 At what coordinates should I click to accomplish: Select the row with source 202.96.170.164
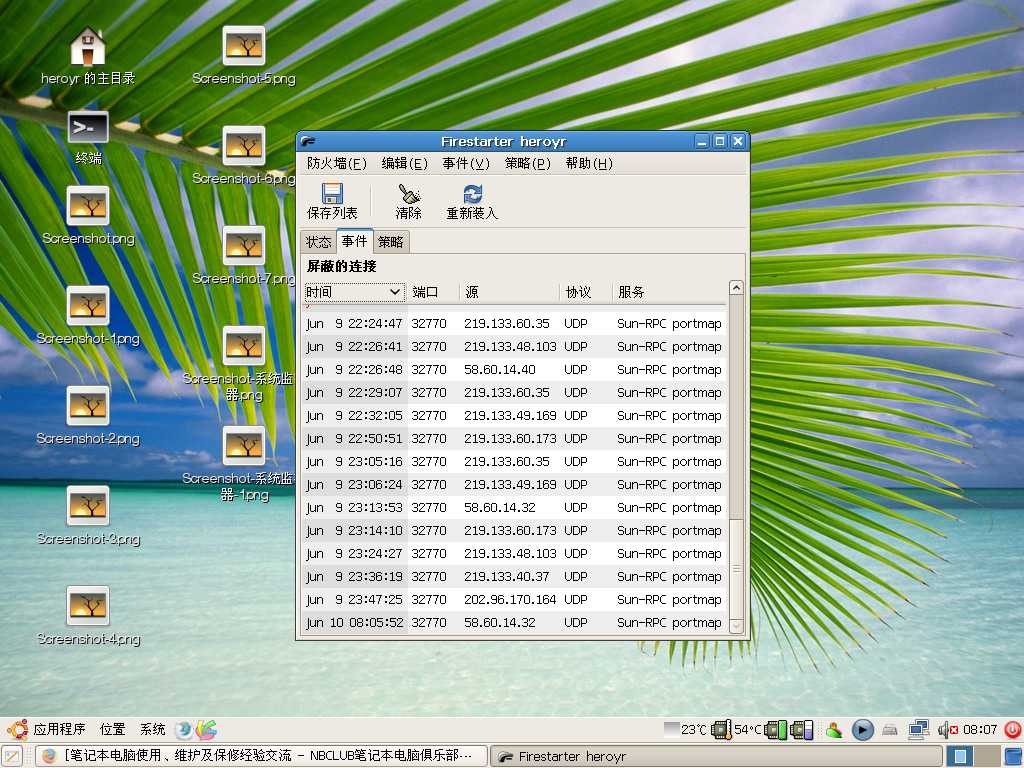click(x=514, y=600)
